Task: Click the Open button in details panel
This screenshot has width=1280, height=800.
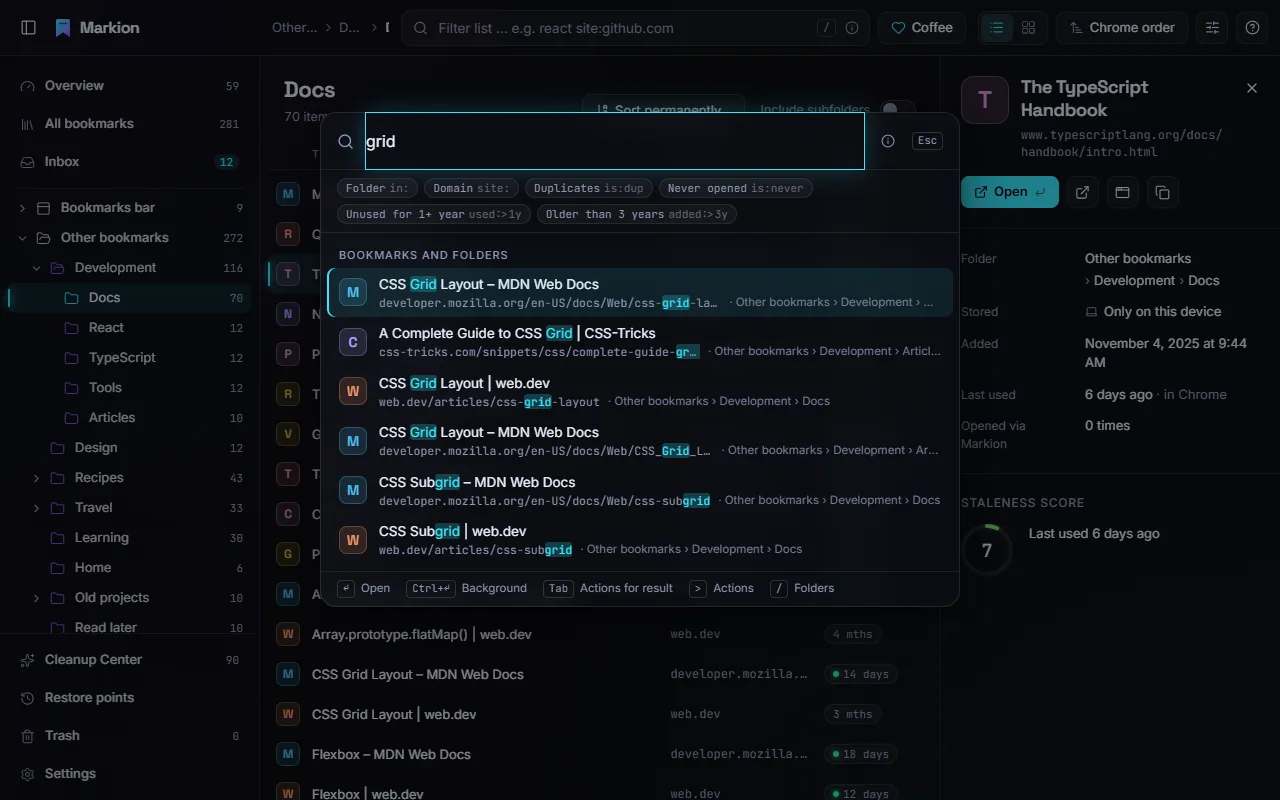Action: [x=1009, y=192]
